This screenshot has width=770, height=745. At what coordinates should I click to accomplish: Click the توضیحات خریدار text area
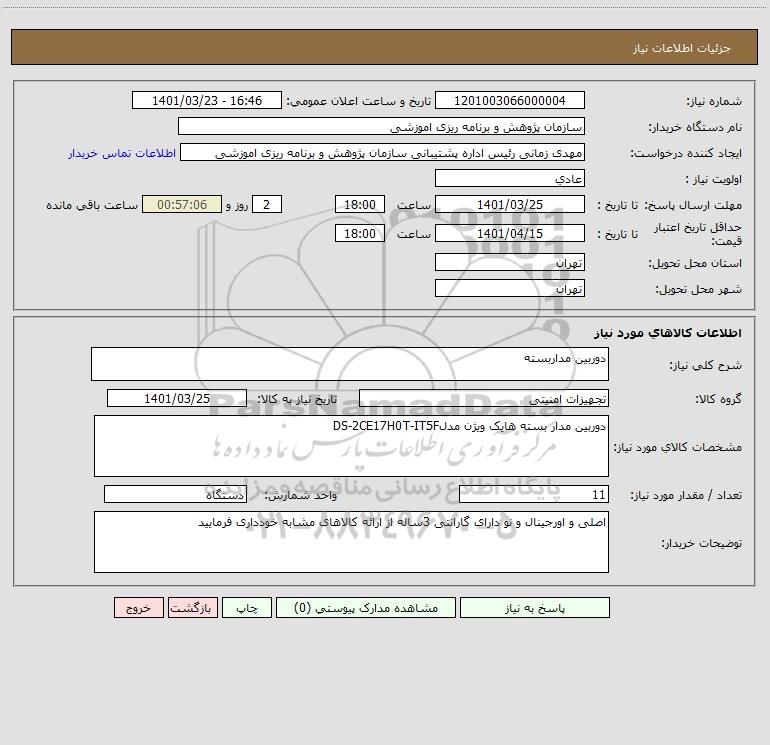tap(351, 542)
